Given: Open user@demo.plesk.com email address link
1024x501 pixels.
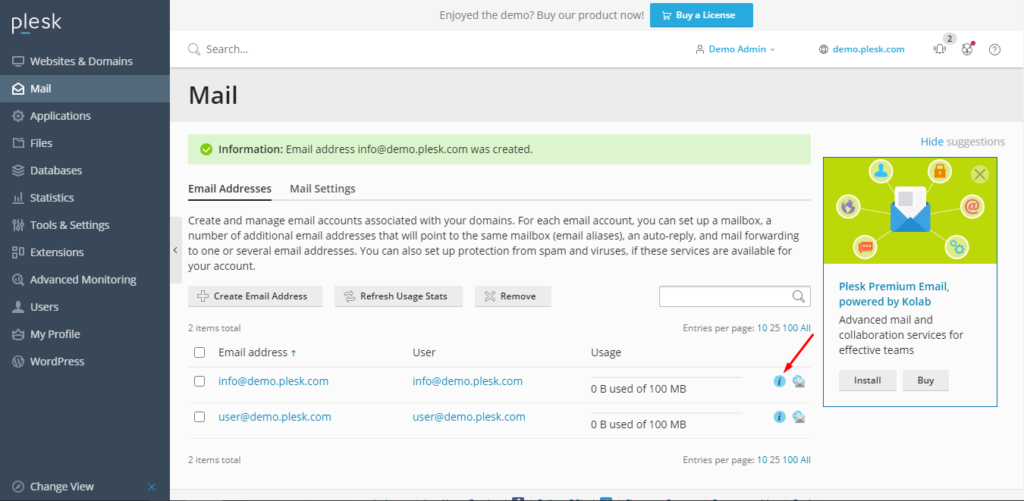Looking at the screenshot, I should [x=275, y=416].
